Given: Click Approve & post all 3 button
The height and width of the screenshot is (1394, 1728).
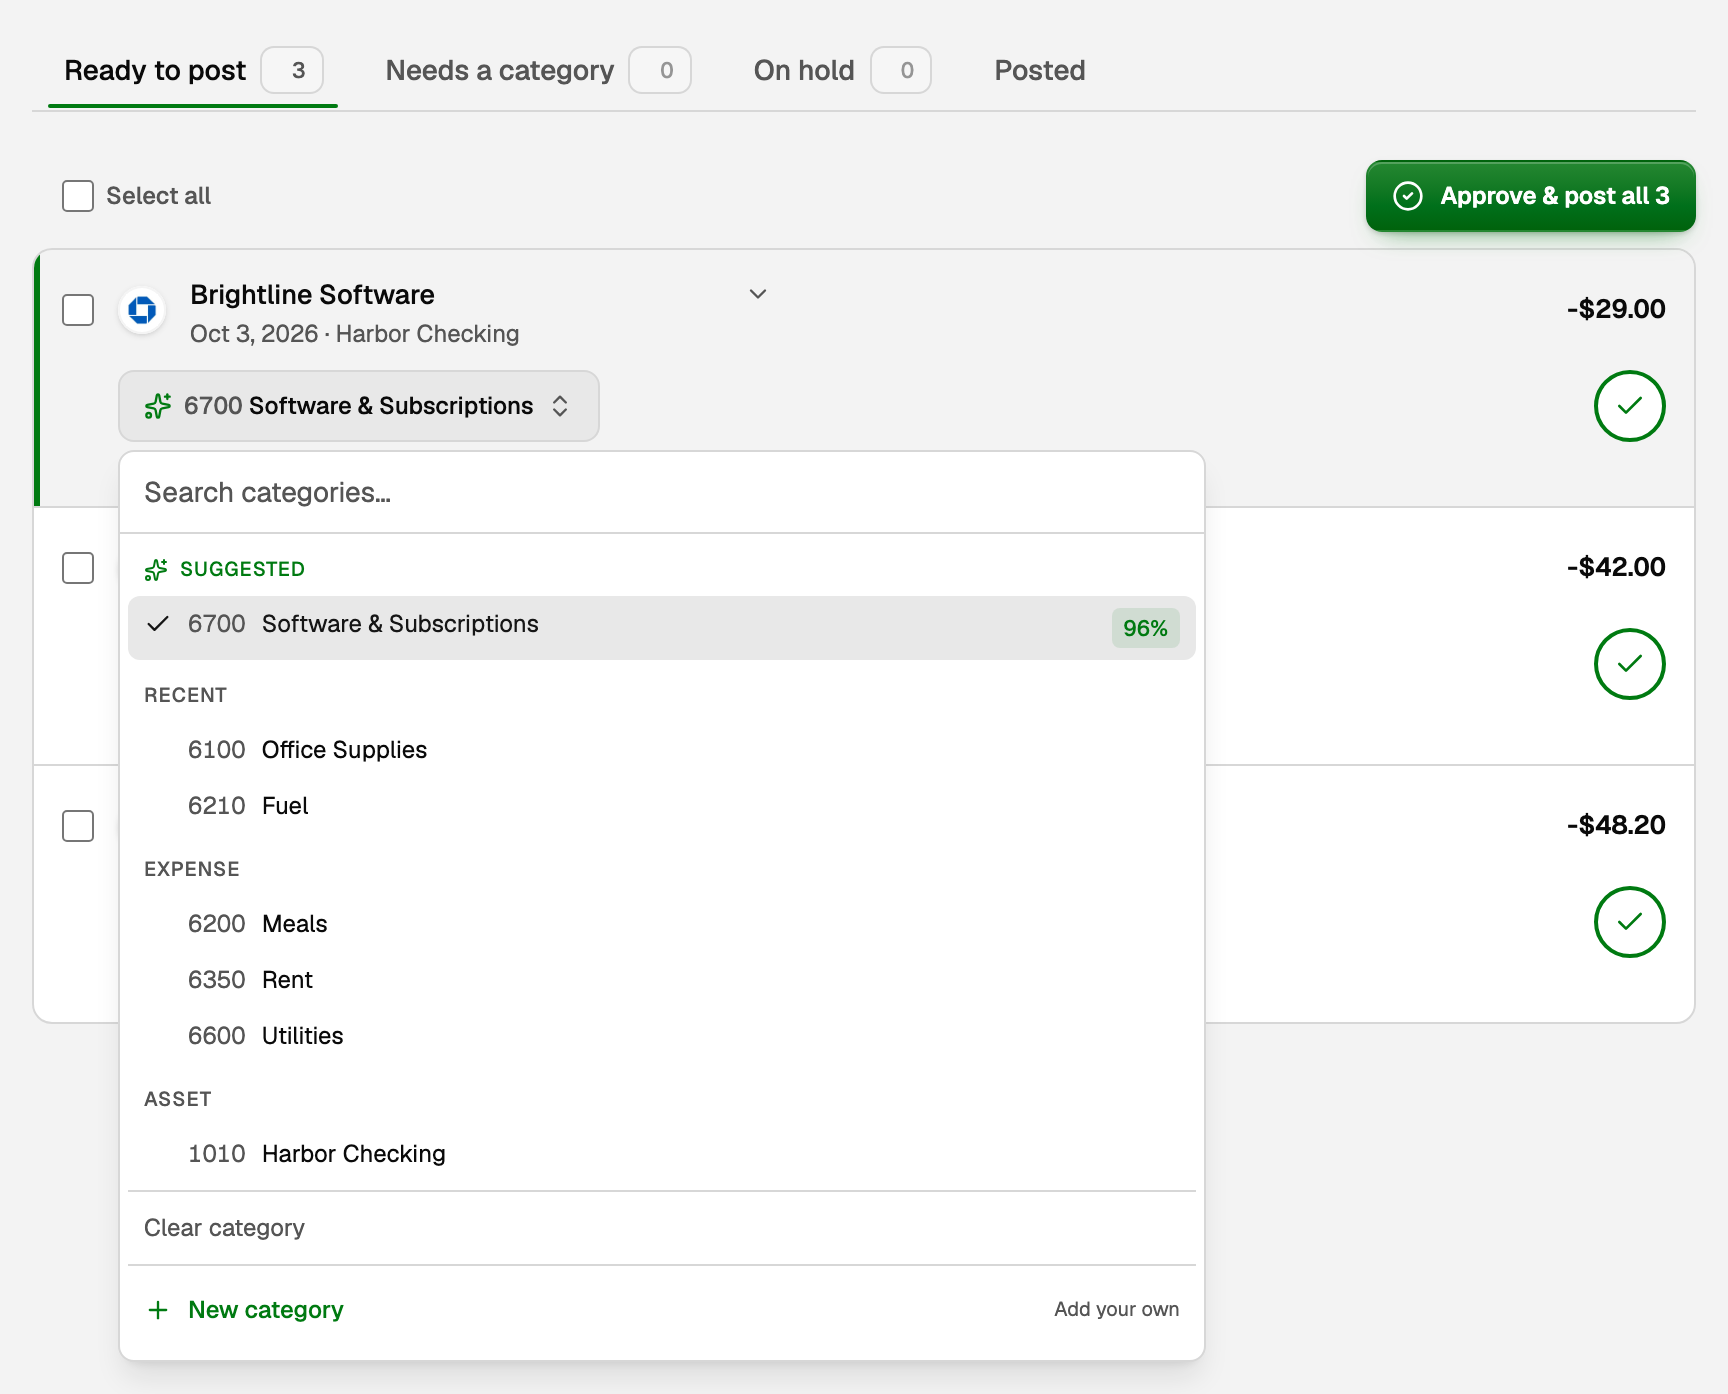Looking at the screenshot, I should point(1531,196).
